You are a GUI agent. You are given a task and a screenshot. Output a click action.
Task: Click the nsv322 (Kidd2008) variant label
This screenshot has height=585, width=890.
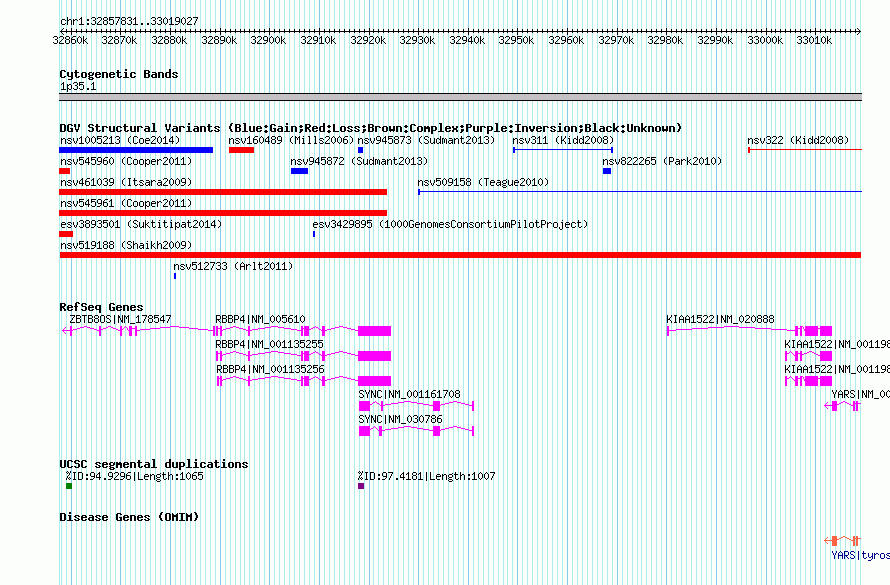click(x=798, y=140)
